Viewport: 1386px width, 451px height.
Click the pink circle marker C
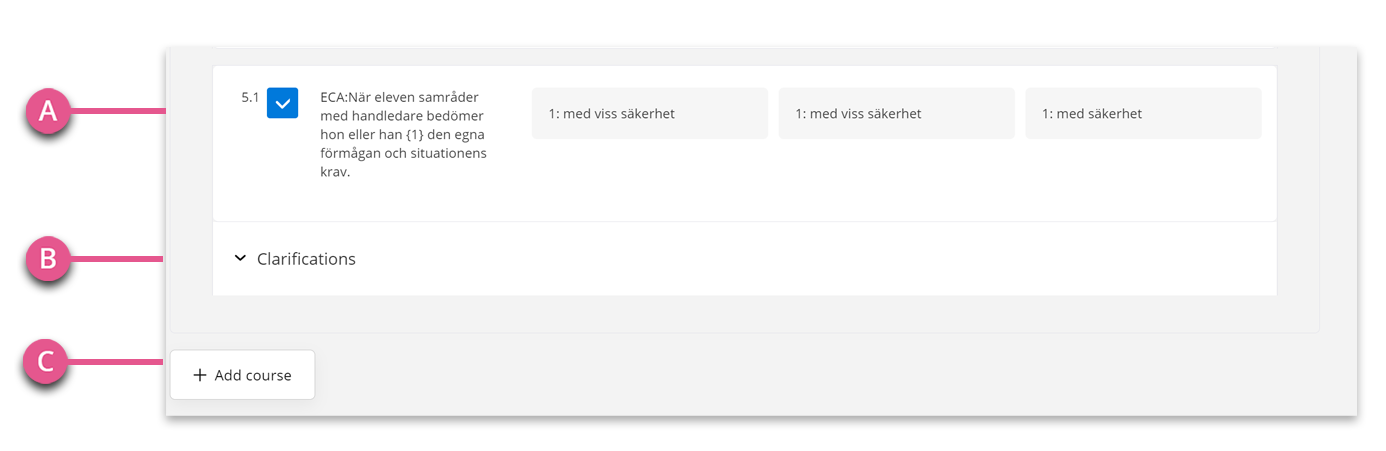[46, 361]
